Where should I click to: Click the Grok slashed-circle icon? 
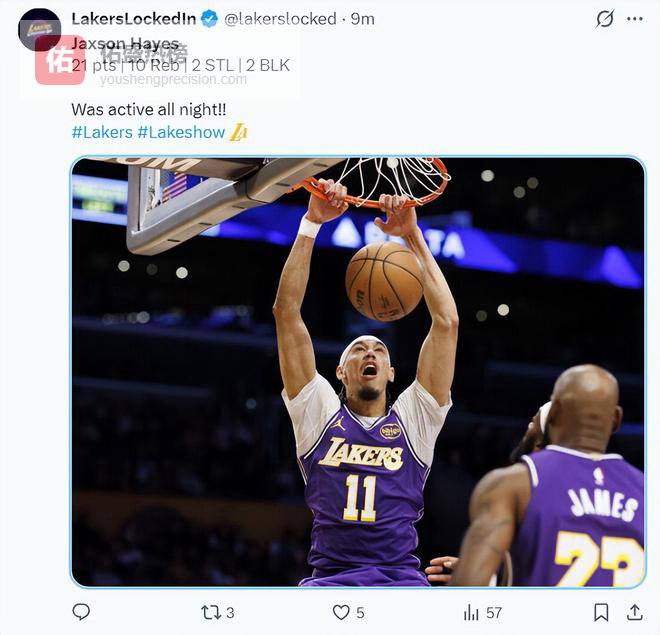[x=605, y=19]
